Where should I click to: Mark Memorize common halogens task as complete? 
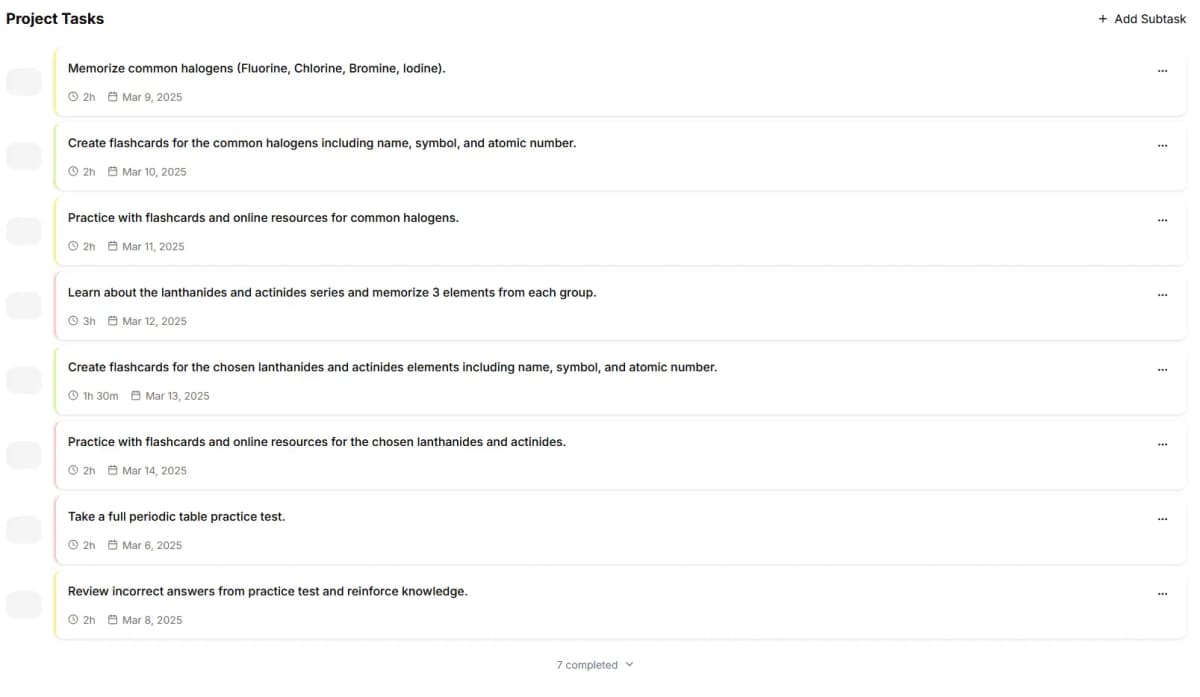pyautogui.click(x=24, y=82)
